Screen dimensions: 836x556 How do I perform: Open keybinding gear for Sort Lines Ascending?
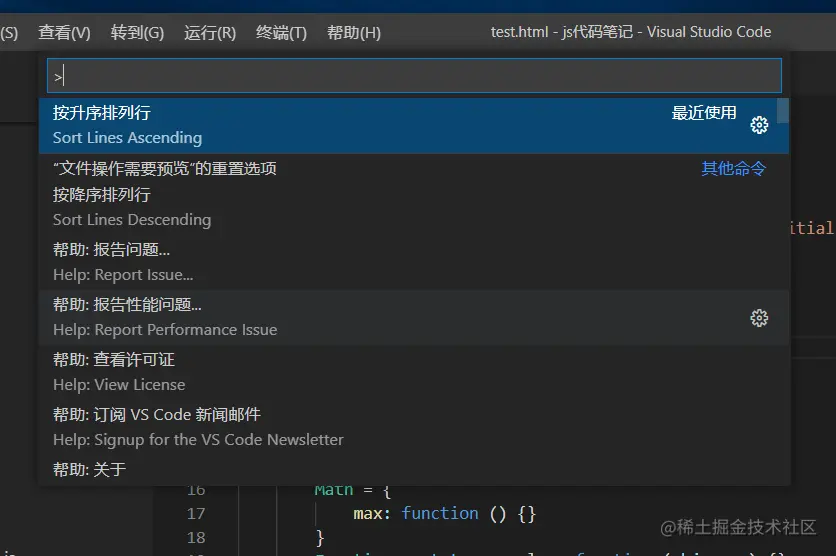[759, 125]
